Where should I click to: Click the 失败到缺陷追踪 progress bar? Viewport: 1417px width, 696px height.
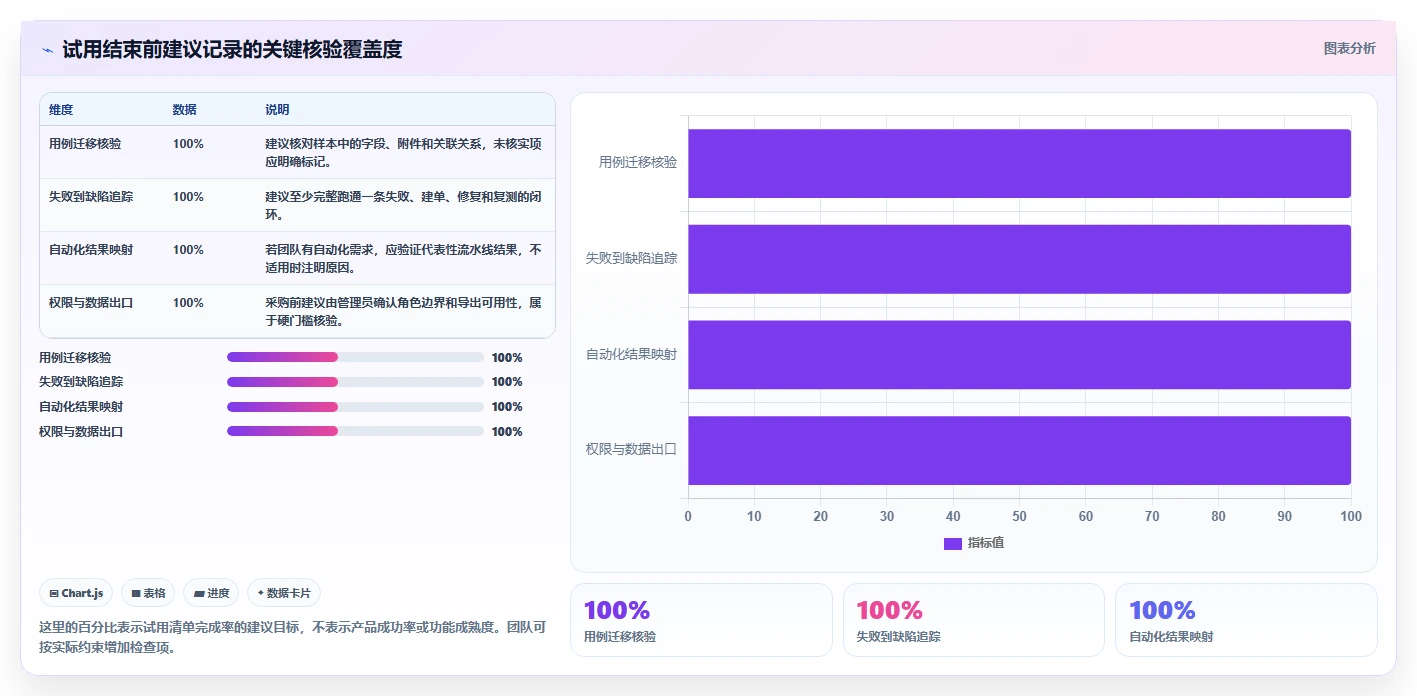pyautogui.click(x=355, y=382)
